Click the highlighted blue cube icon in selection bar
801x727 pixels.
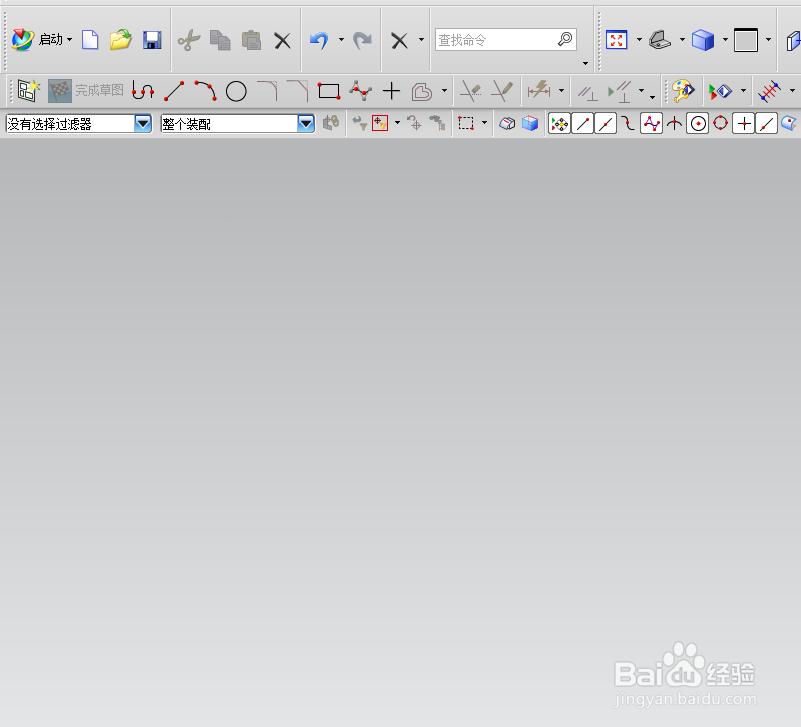coord(530,123)
